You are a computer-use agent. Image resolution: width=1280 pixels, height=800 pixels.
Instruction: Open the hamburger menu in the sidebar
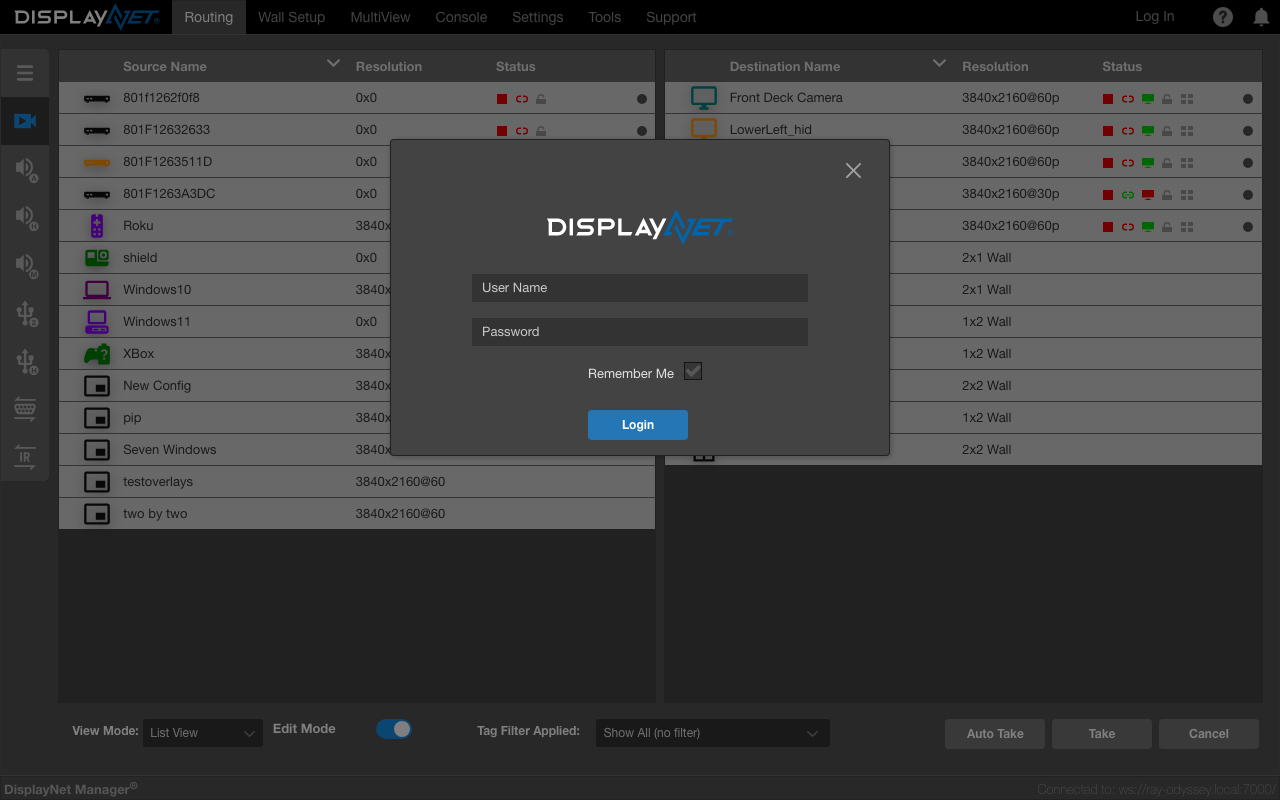(25, 73)
